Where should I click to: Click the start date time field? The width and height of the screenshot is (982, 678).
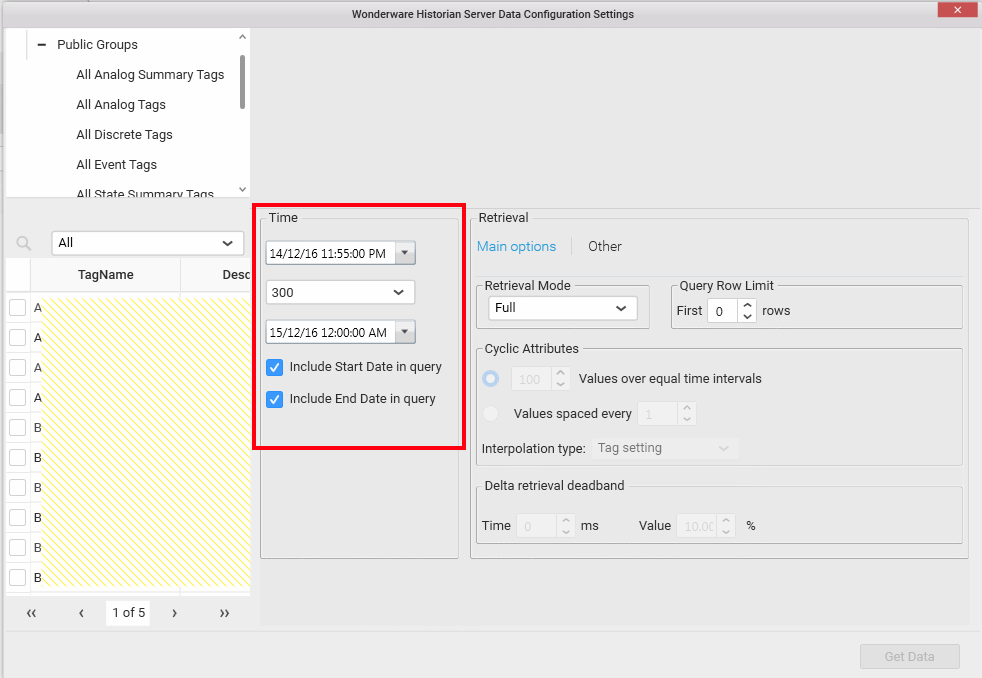331,253
